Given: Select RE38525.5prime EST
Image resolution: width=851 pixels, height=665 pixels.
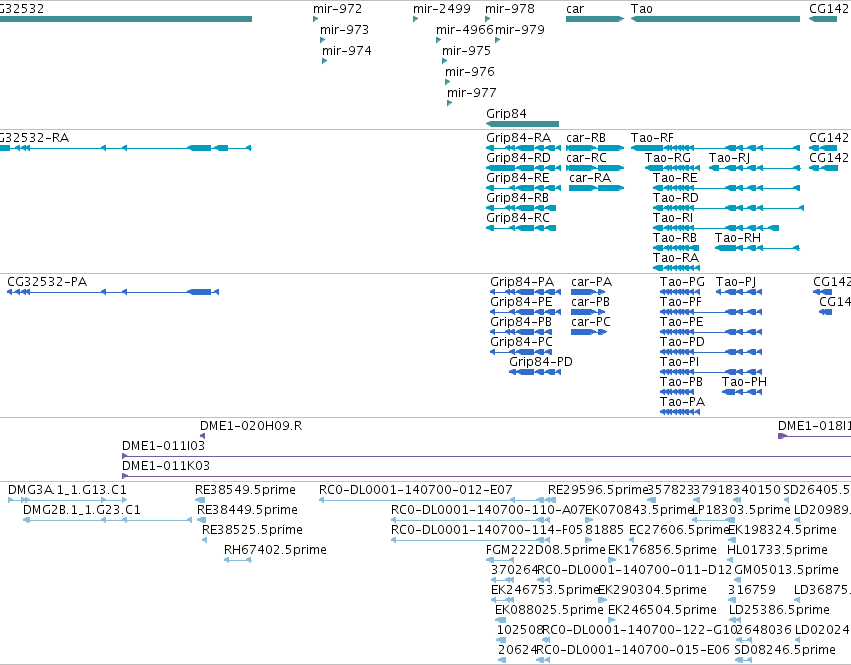Looking at the screenshot, I should (x=205, y=540).
